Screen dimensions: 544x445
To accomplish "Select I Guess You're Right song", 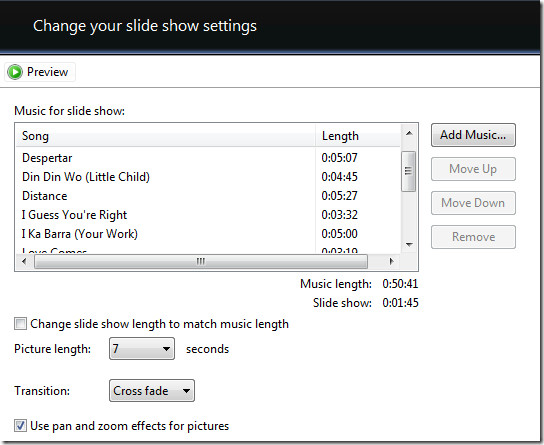I will click(208, 215).
